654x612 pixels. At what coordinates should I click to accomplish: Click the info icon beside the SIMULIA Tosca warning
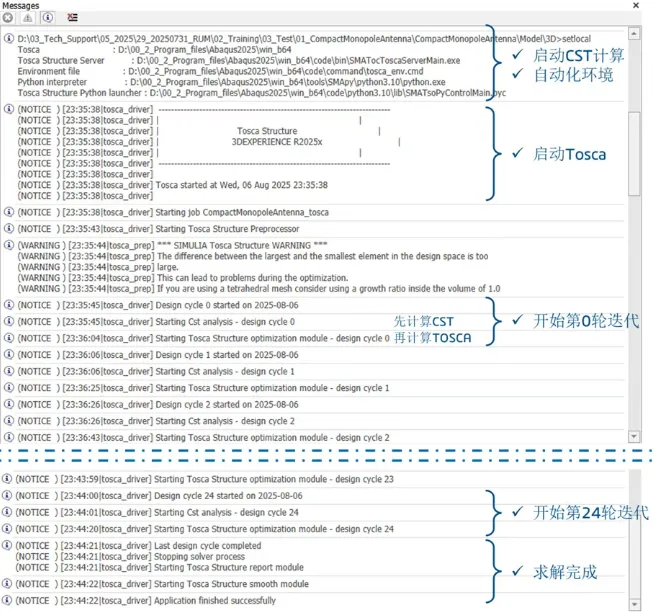tap(9, 245)
